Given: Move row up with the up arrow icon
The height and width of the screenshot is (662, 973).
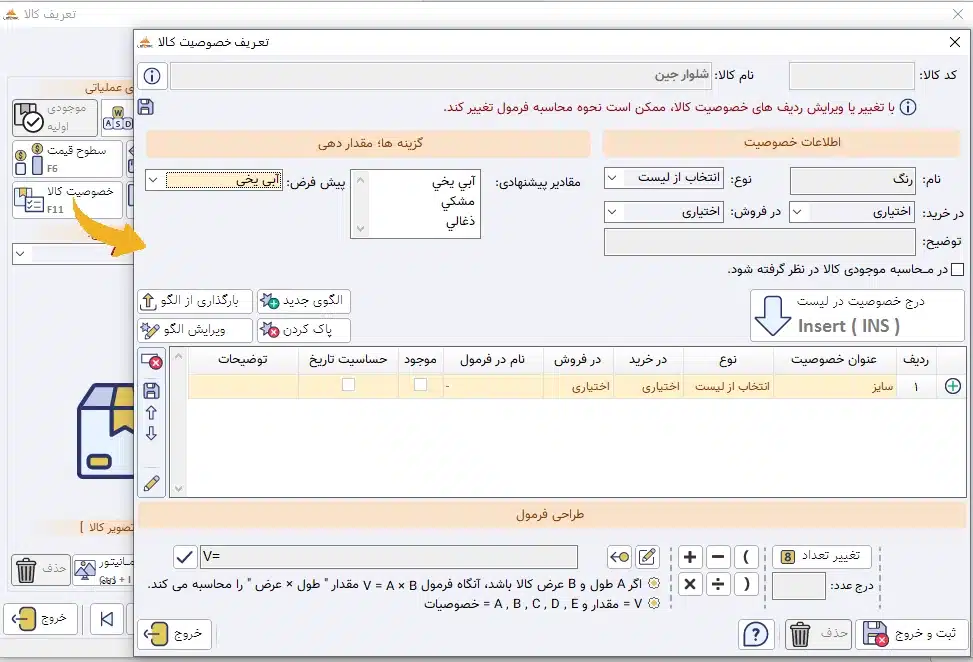Looking at the screenshot, I should coord(151,413).
